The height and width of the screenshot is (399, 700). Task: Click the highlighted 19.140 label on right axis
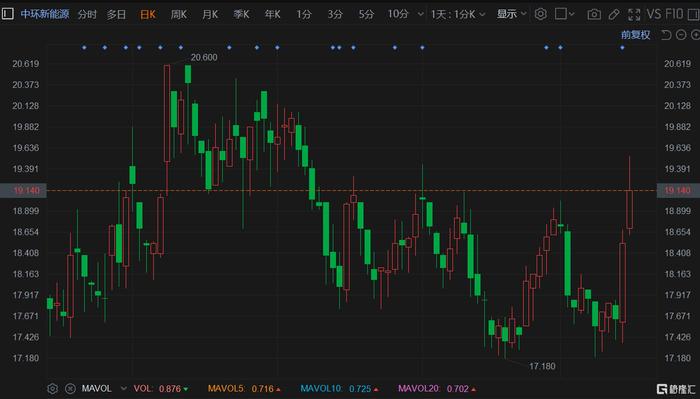pyautogui.click(x=678, y=191)
